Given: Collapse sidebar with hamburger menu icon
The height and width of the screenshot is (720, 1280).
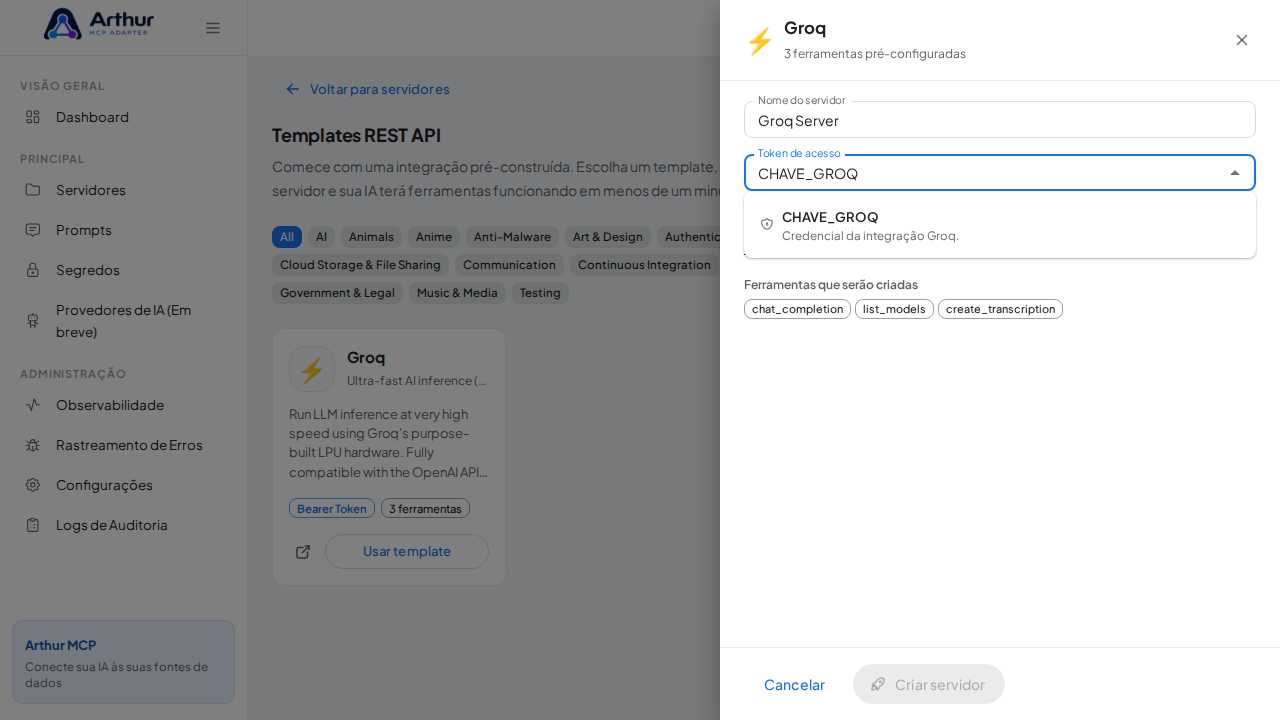Looking at the screenshot, I should point(213,28).
